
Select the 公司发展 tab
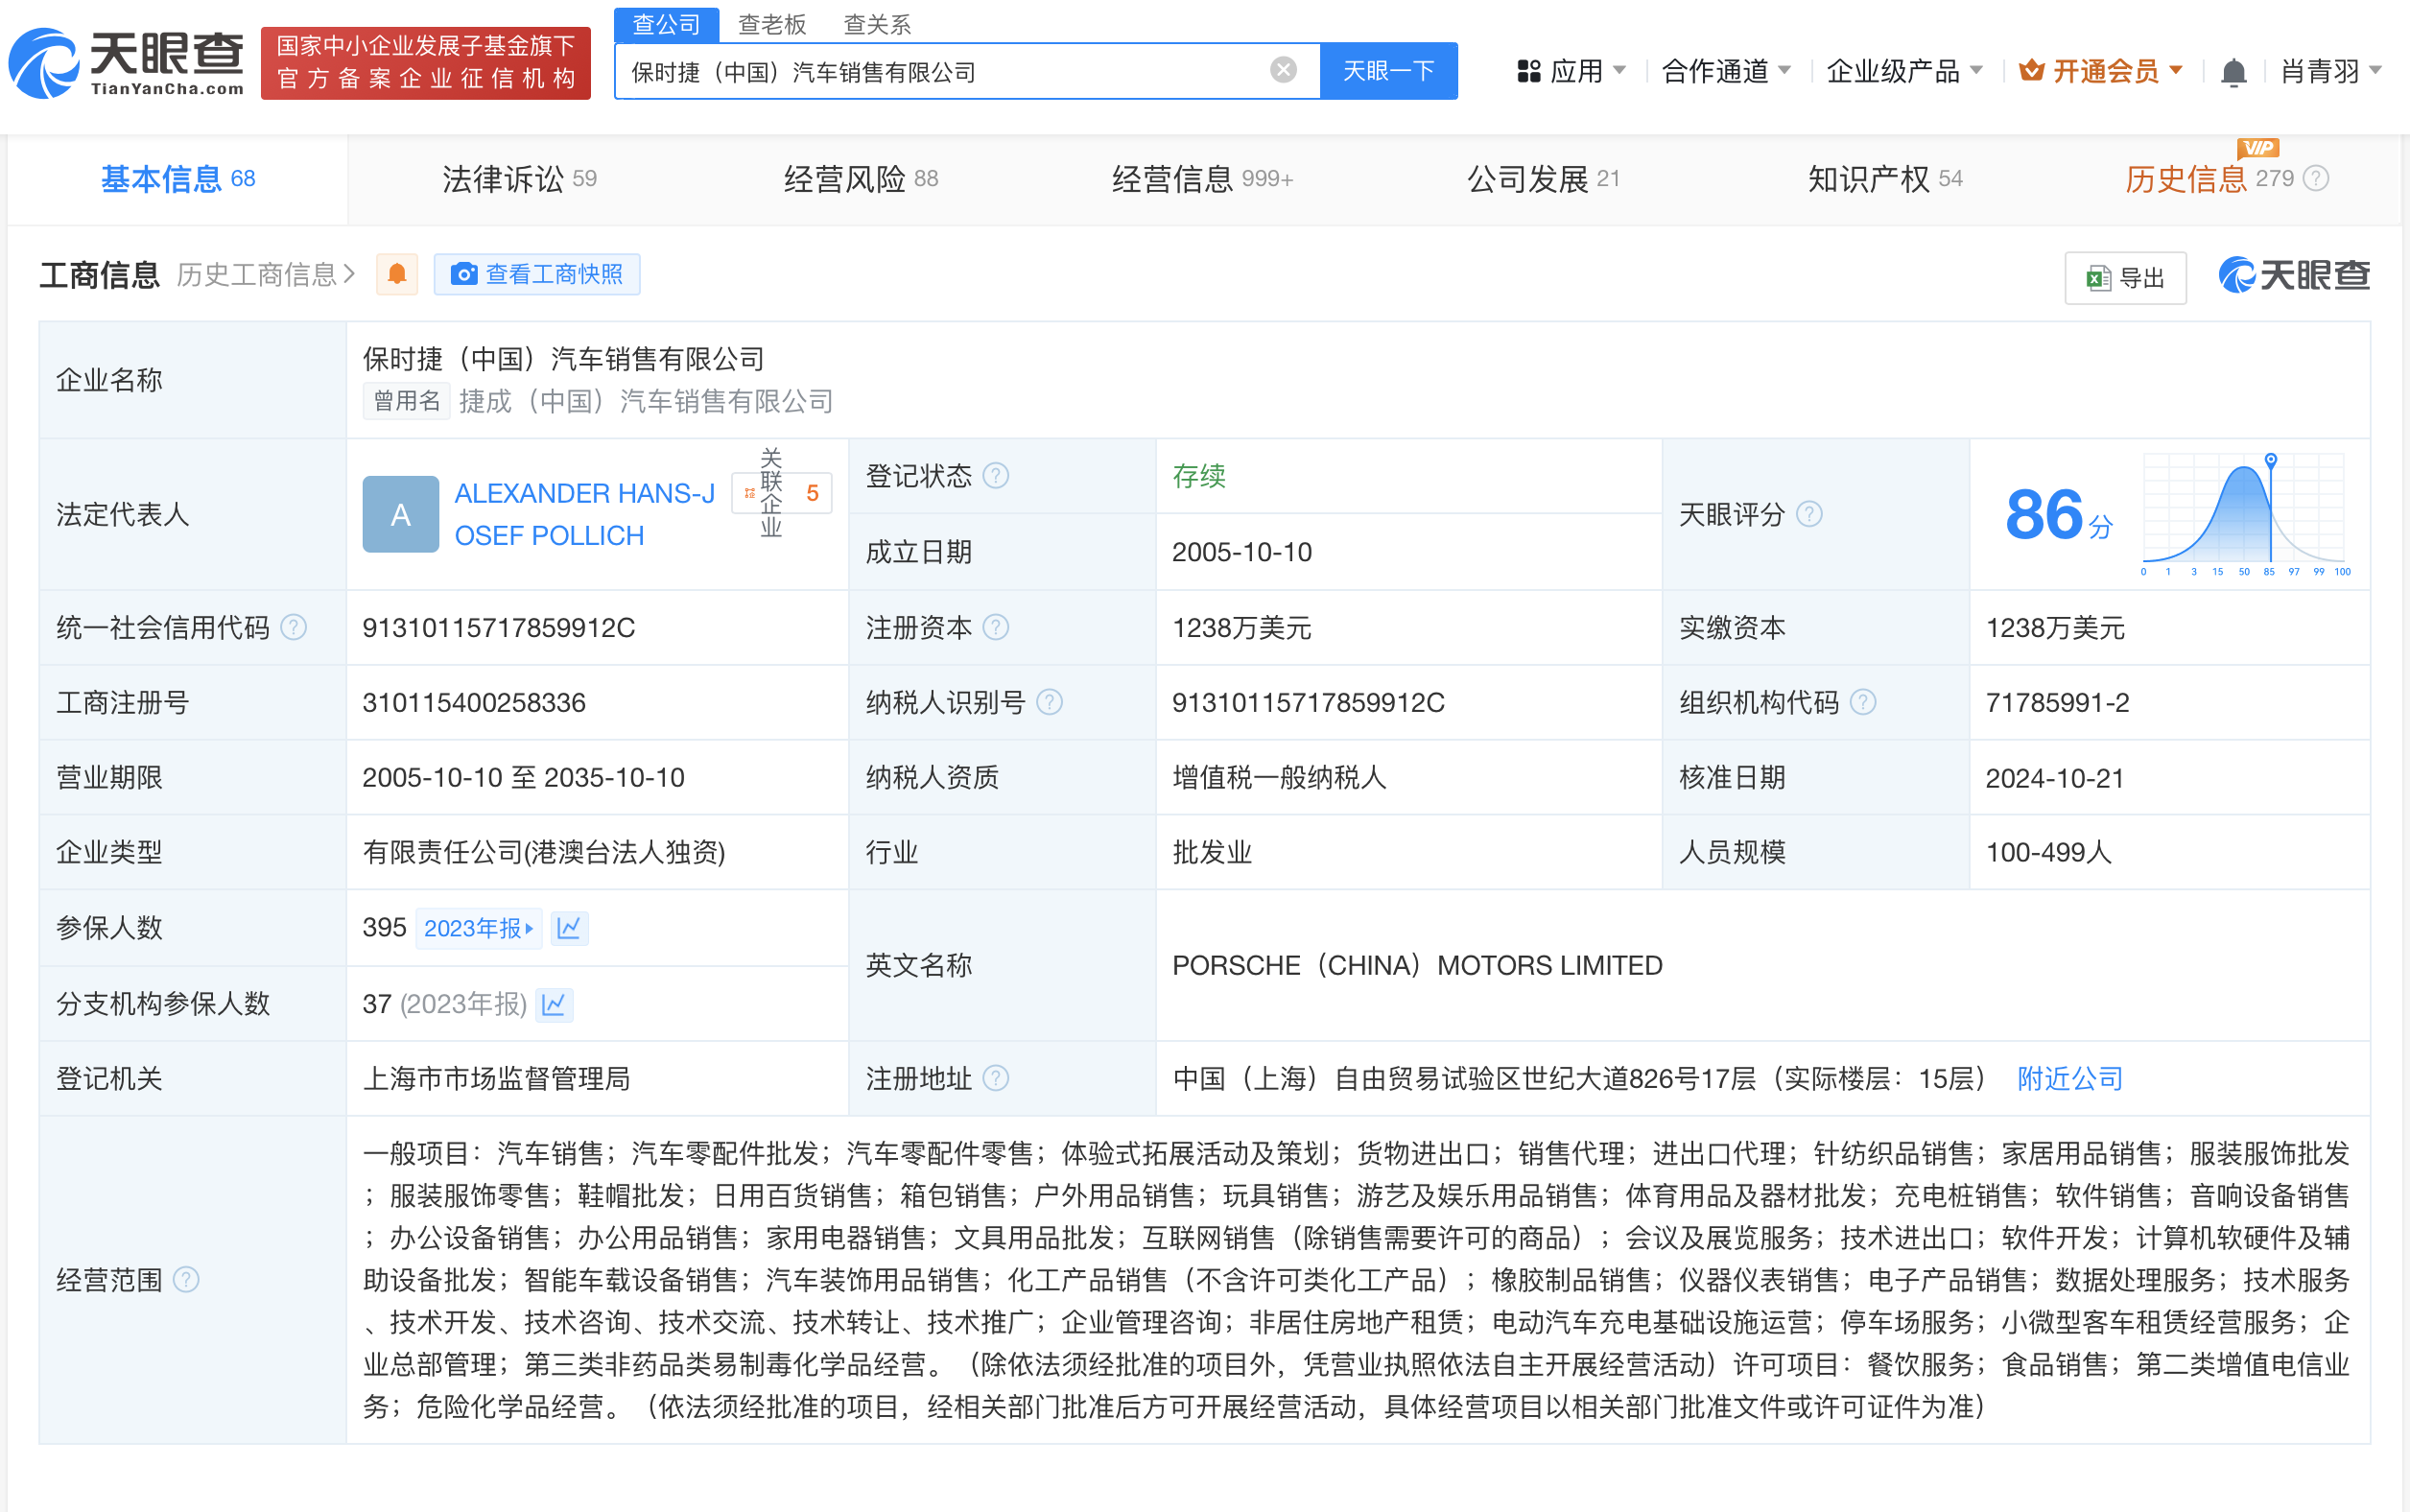1543,179
